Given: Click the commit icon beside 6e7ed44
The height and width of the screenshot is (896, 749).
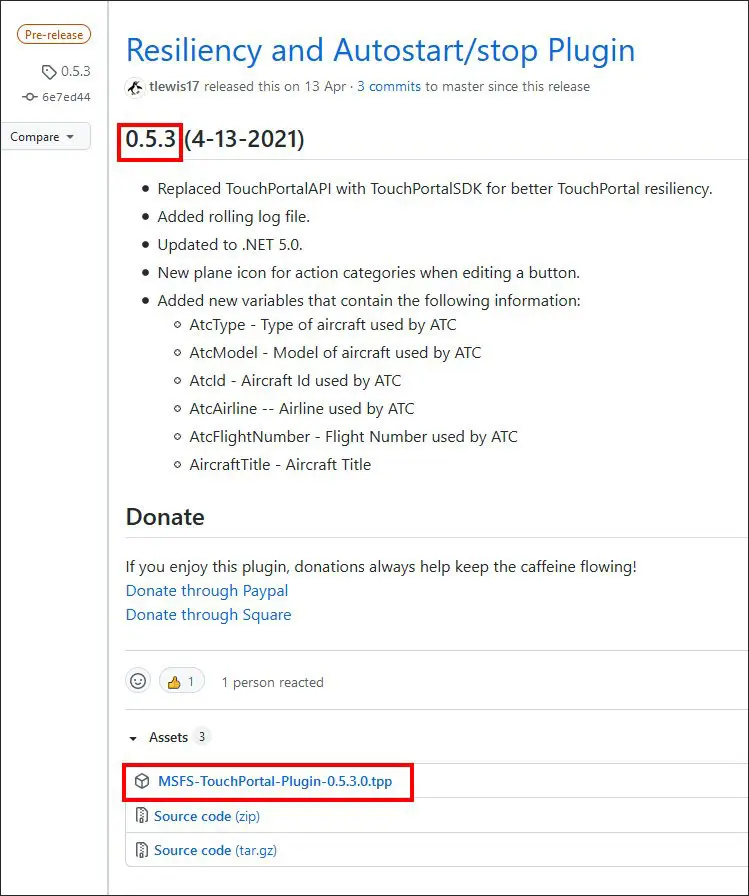Looking at the screenshot, I should pyautogui.click(x=30, y=97).
